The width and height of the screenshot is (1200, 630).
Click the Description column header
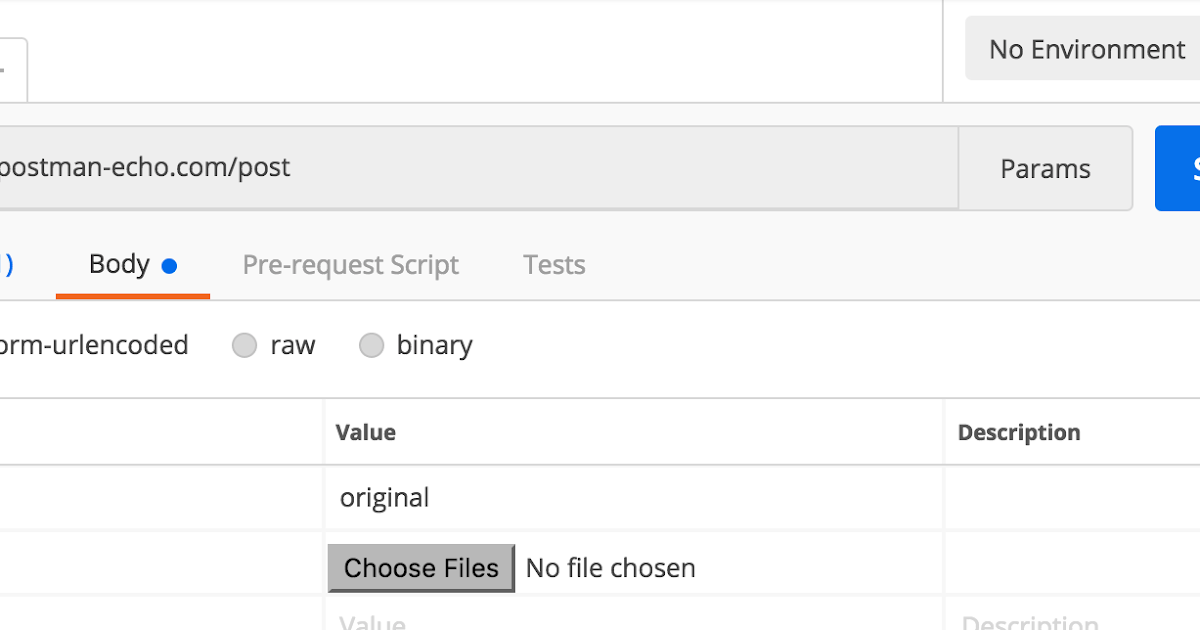click(x=1019, y=433)
